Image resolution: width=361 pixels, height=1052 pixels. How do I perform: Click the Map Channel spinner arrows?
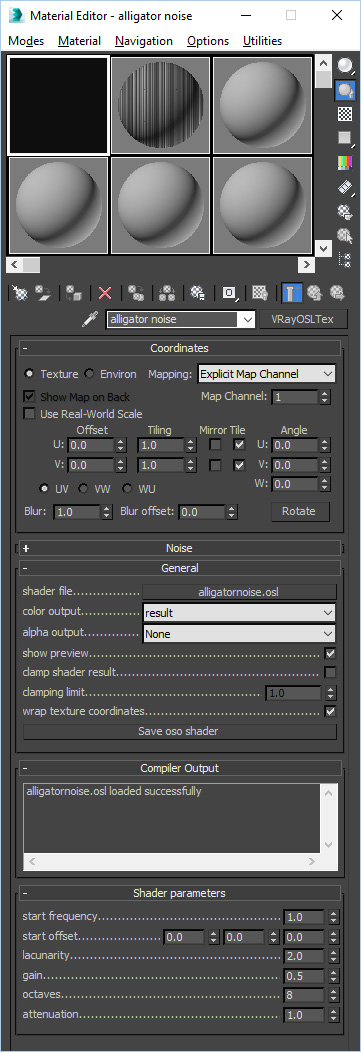[325, 397]
